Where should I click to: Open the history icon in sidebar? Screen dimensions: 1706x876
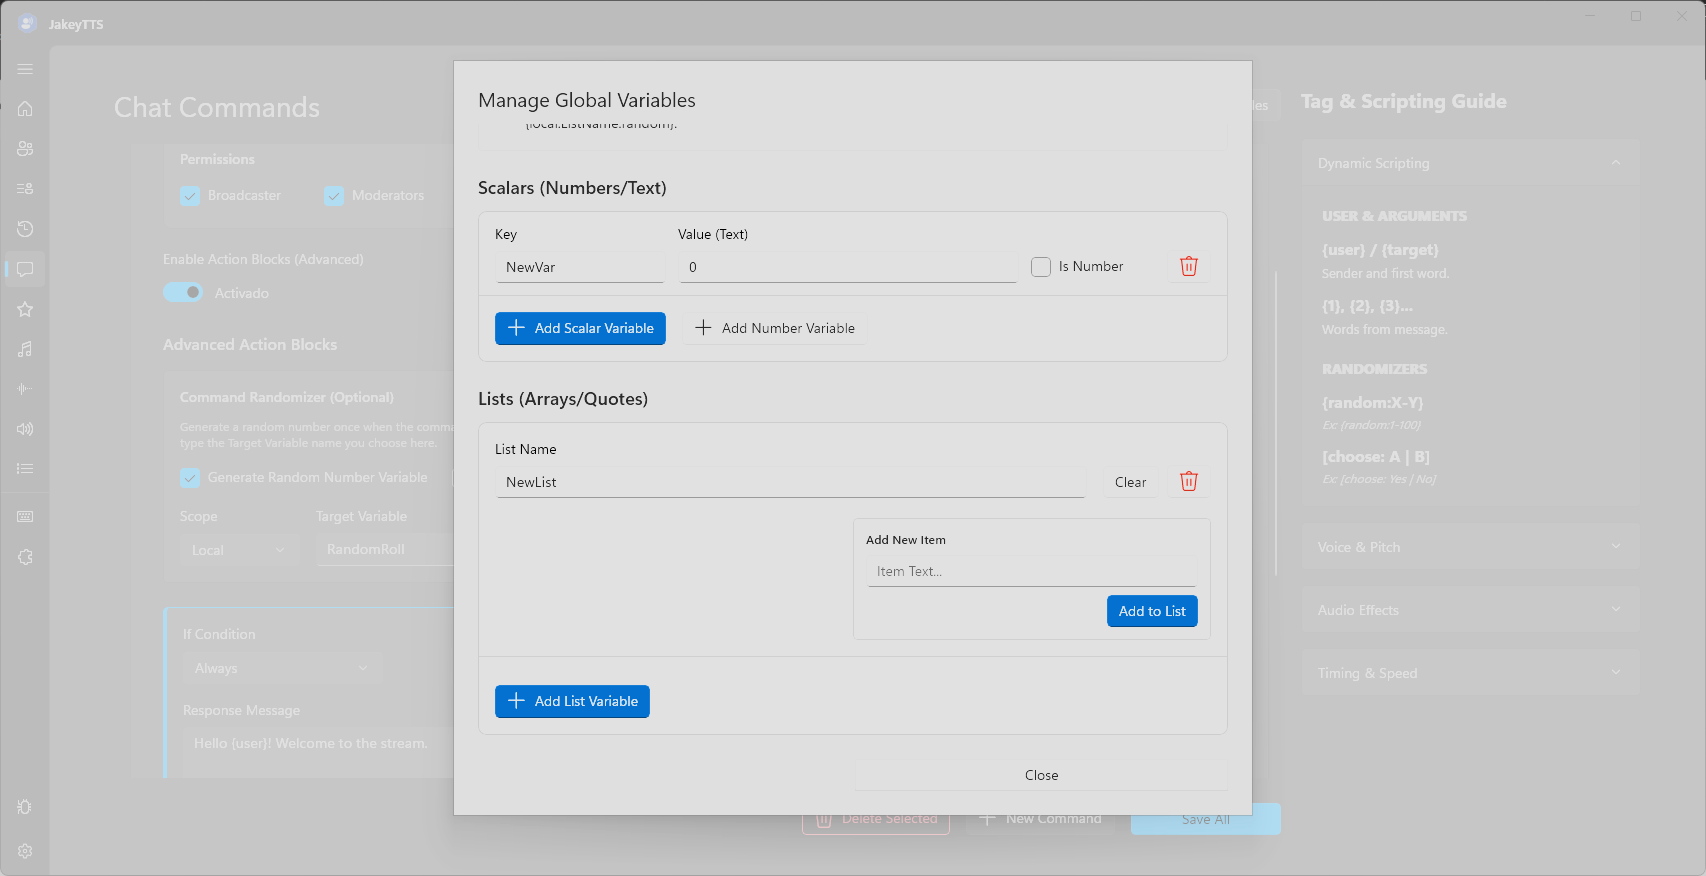tap(25, 229)
